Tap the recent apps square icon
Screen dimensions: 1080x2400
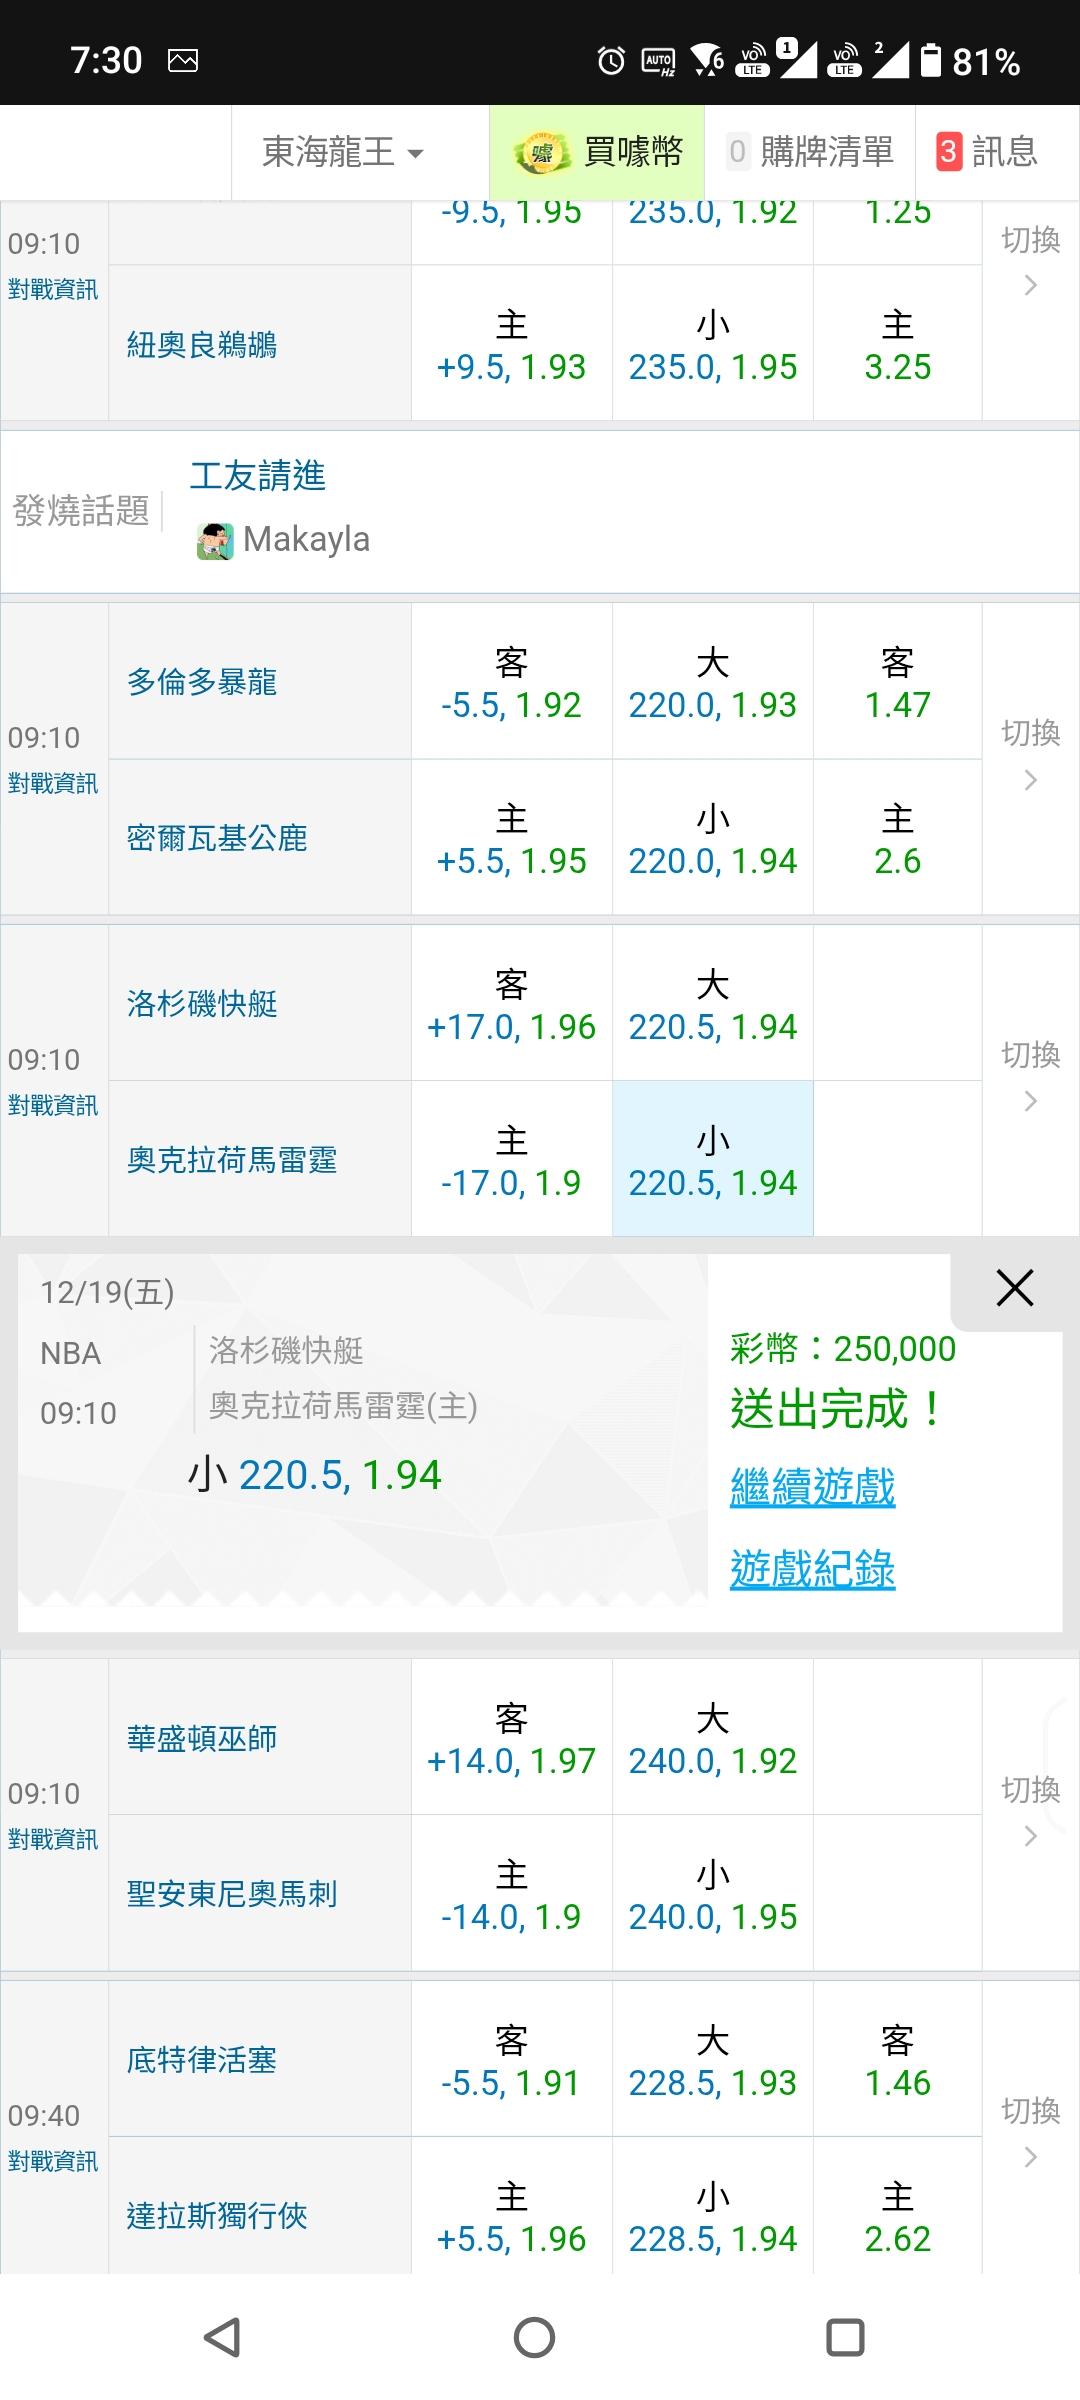point(845,2337)
